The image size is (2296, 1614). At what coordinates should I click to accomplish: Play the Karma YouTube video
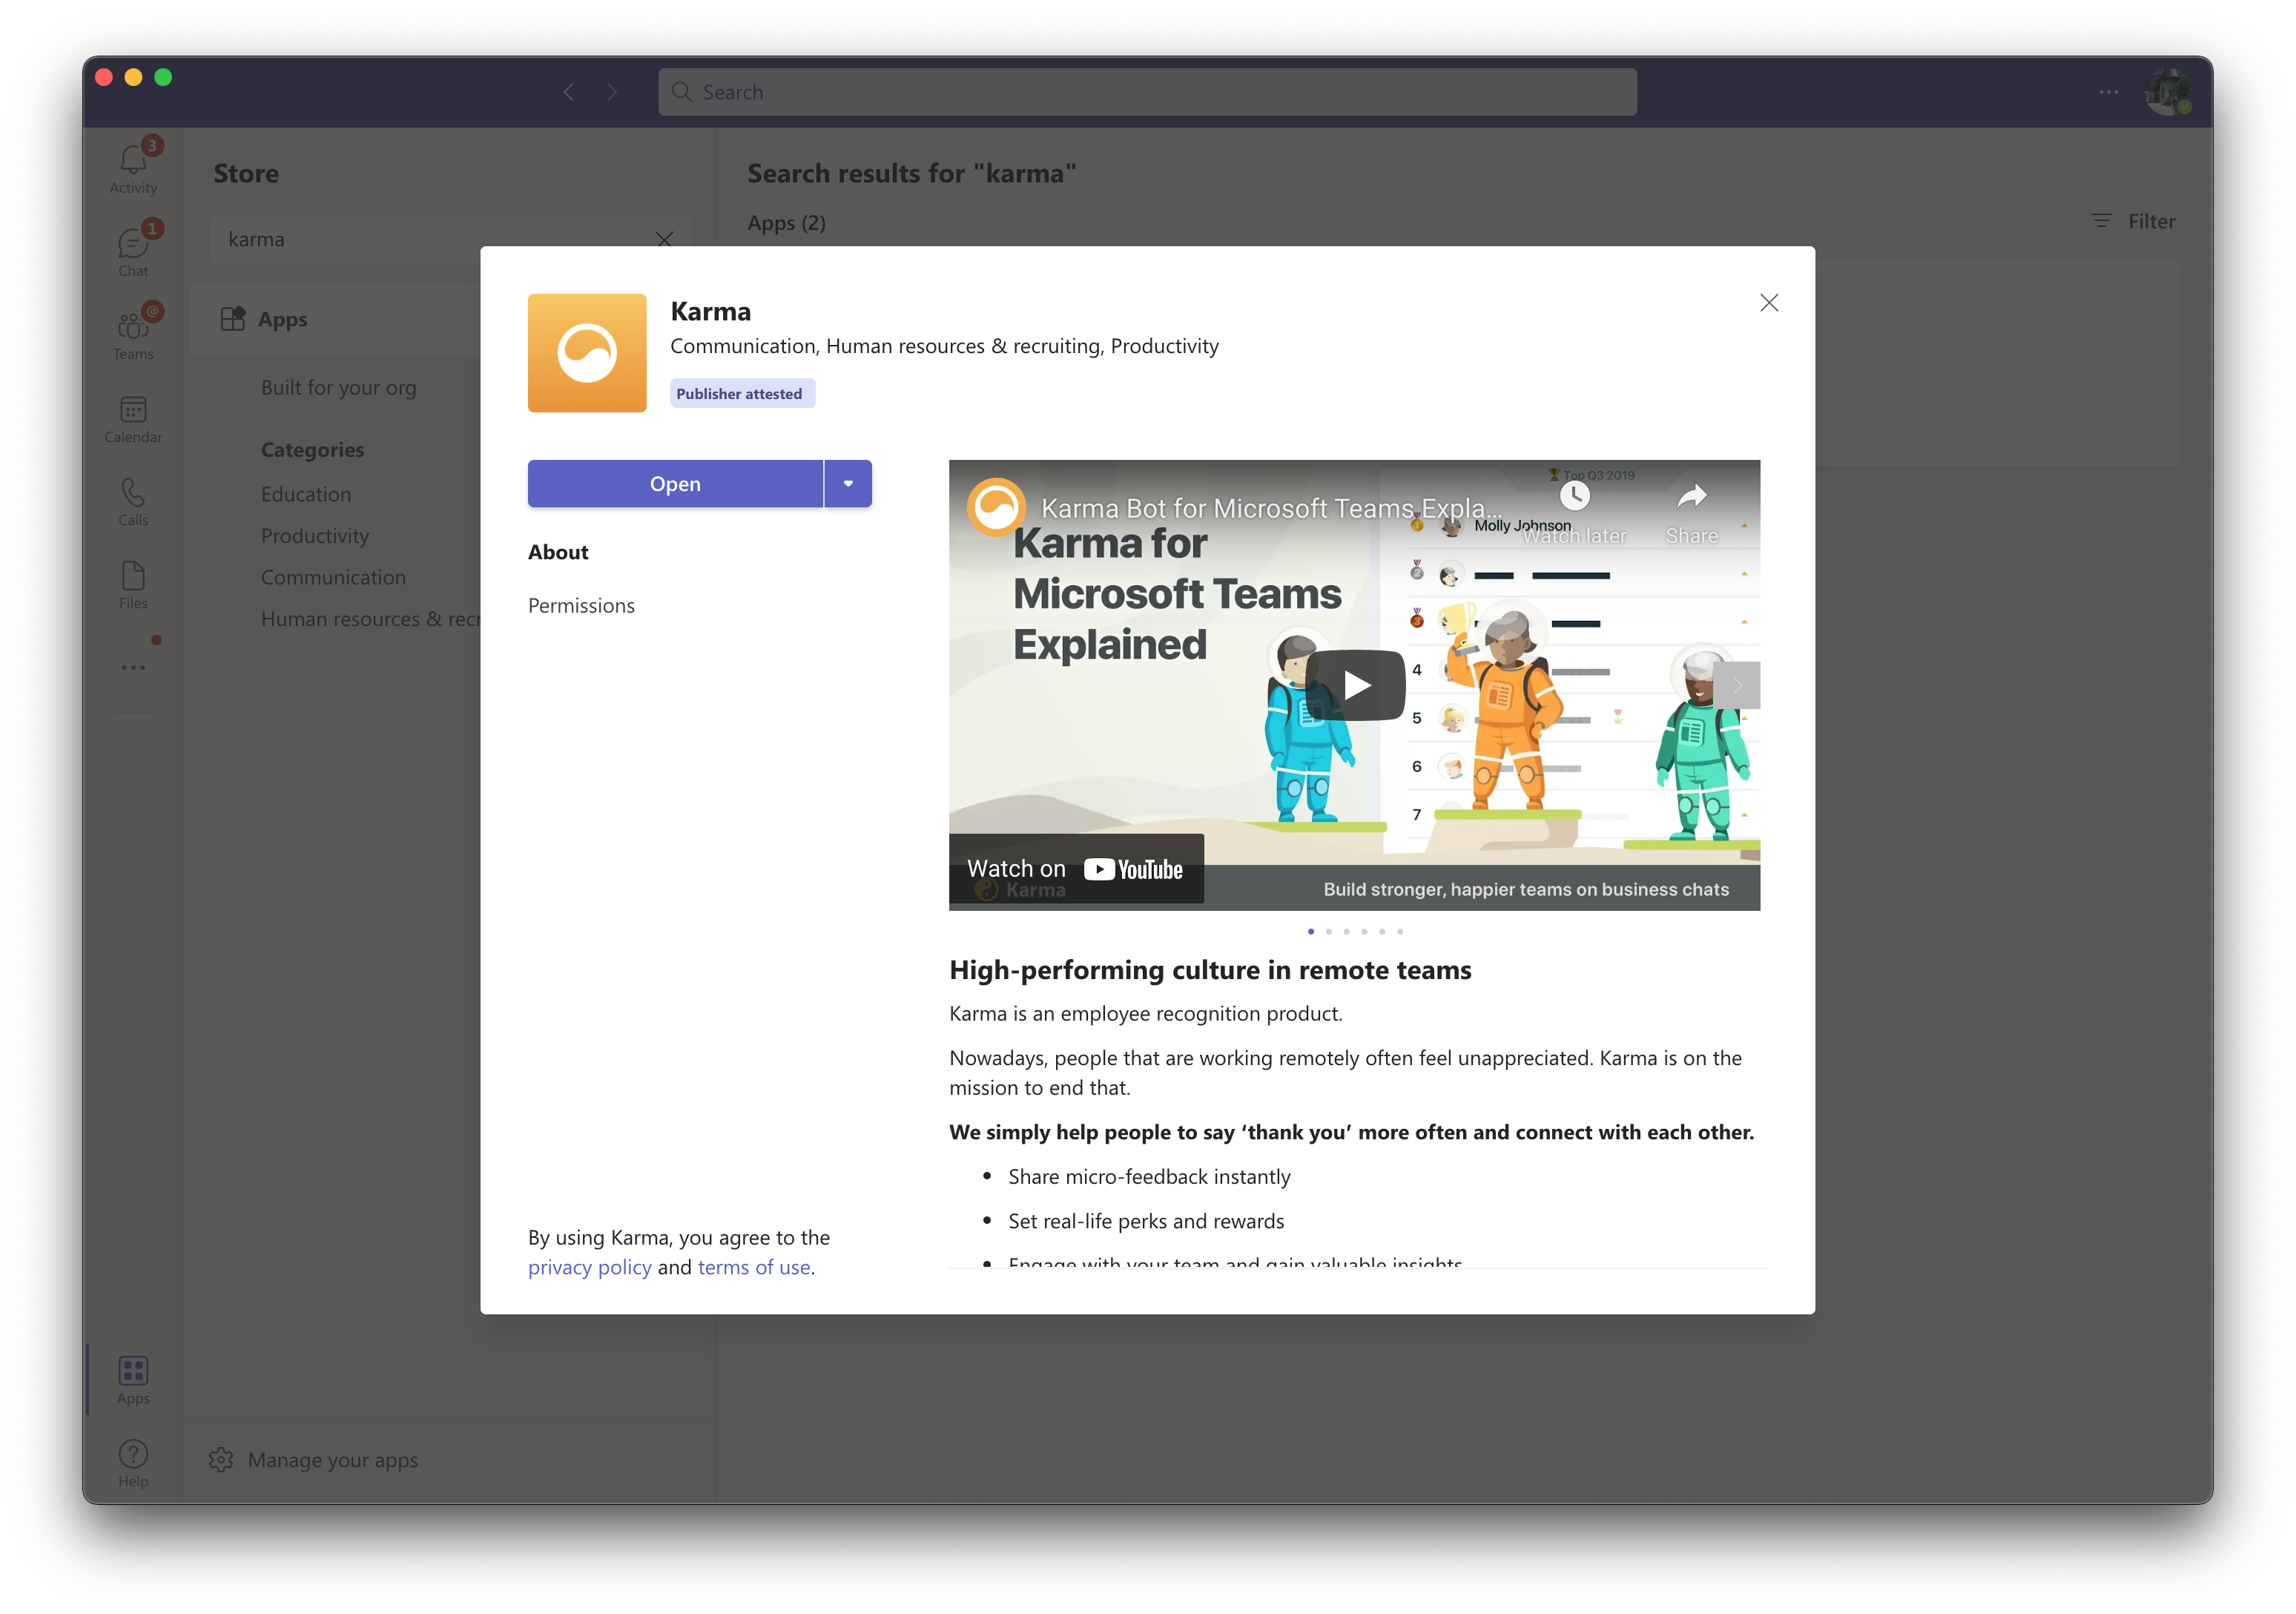[1355, 685]
